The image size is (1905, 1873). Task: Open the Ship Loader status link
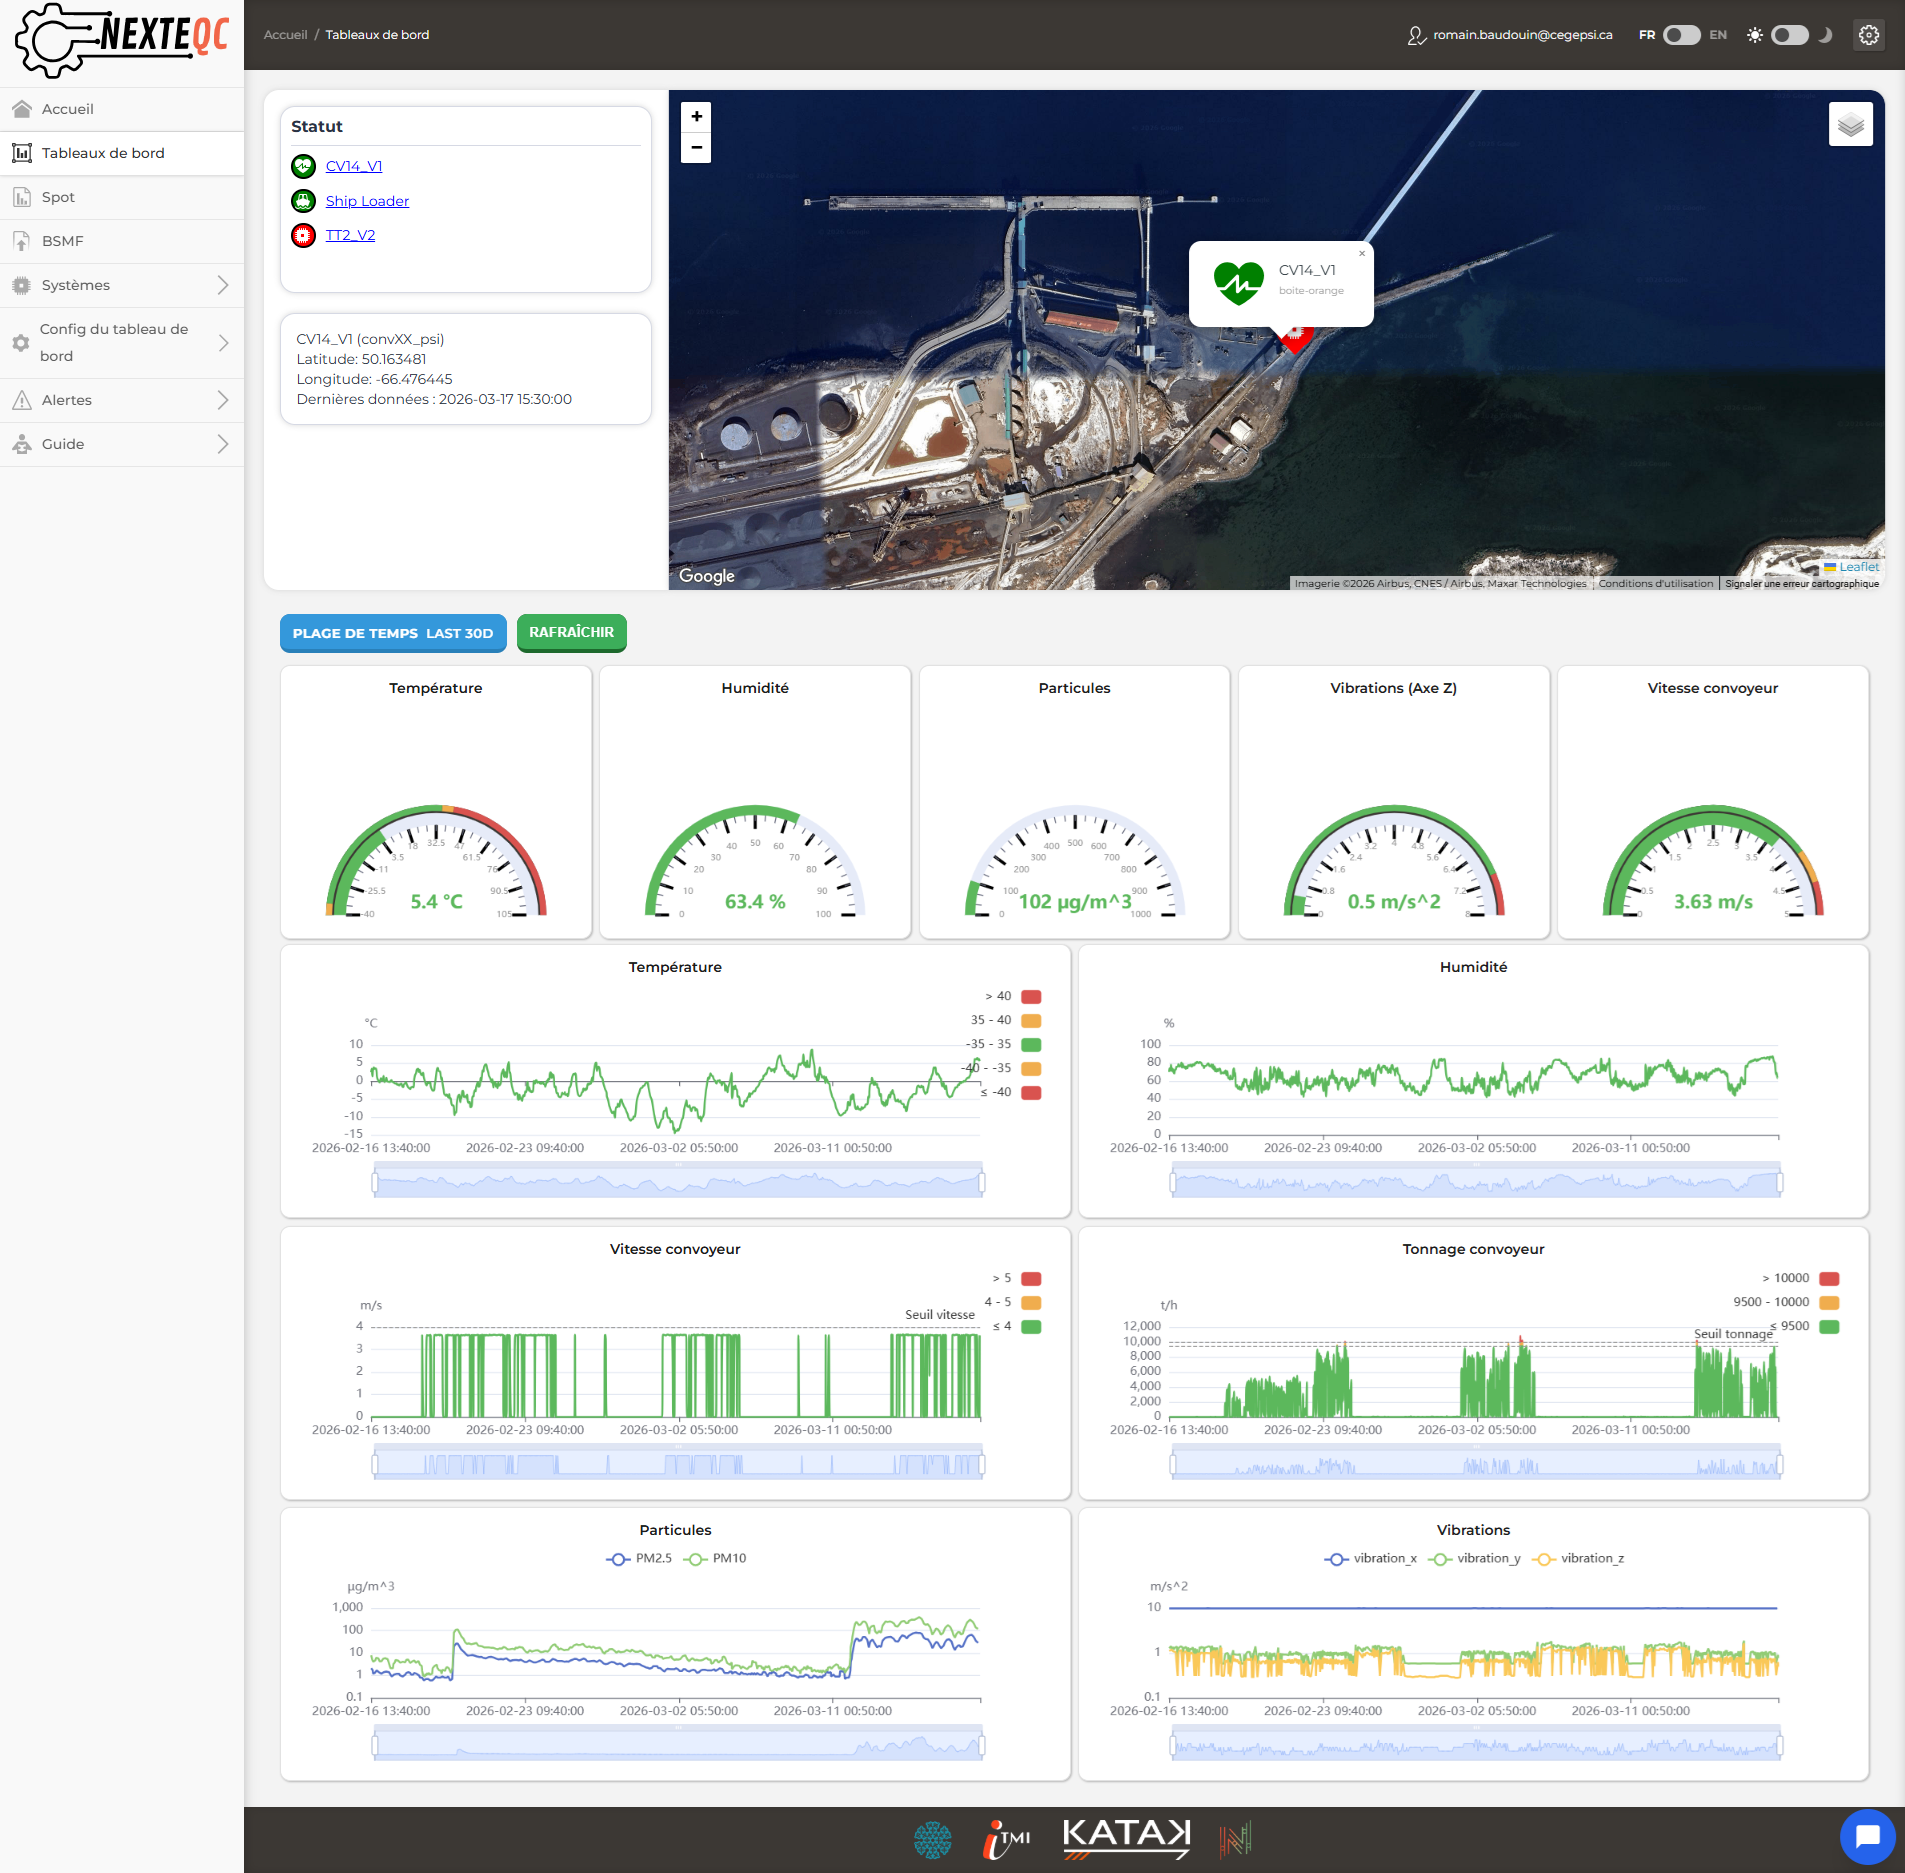pyautogui.click(x=367, y=201)
